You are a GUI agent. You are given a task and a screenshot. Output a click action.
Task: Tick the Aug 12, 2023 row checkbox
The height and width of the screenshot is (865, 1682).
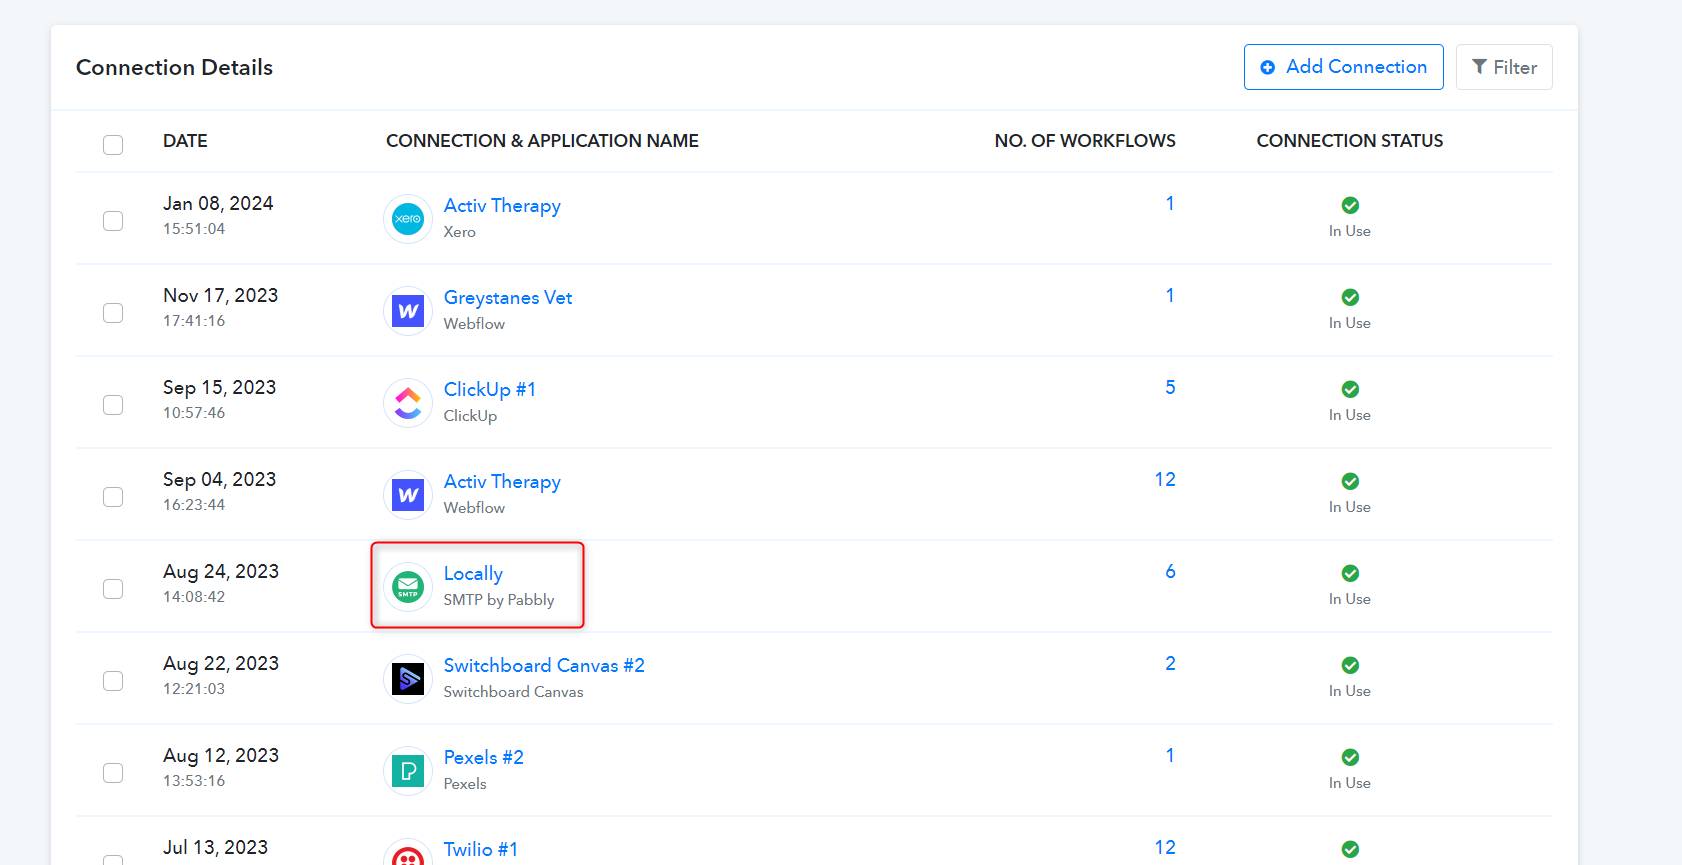pyautogui.click(x=113, y=773)
